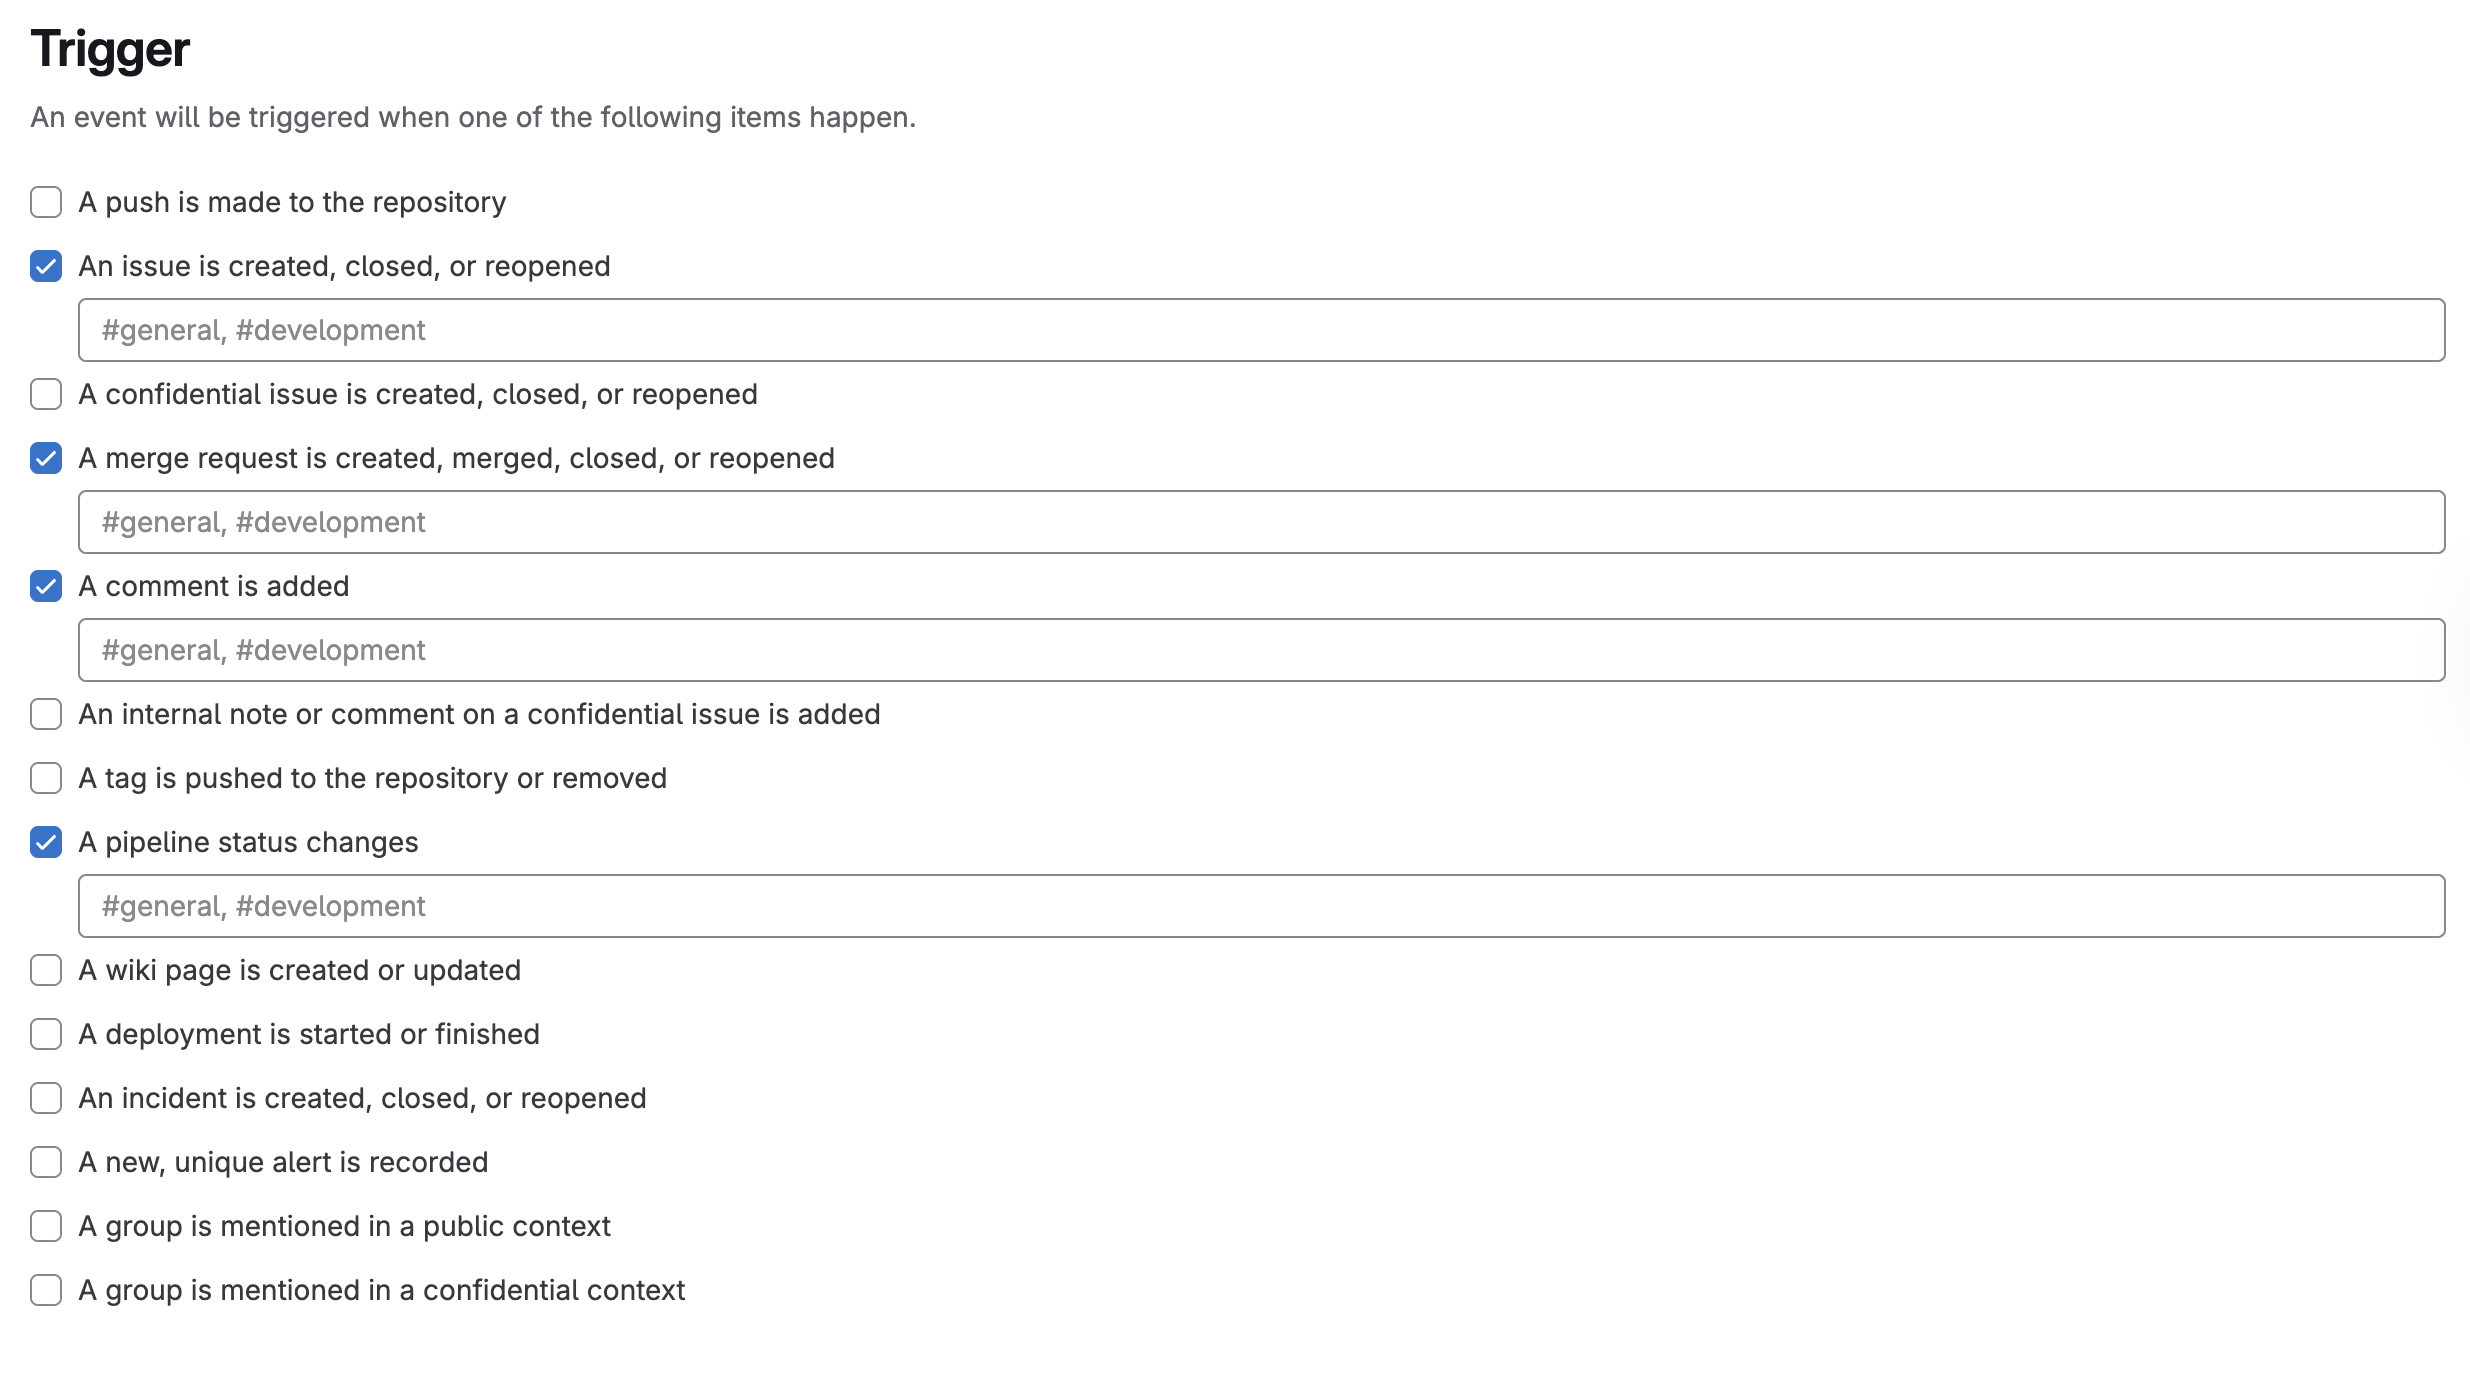
Task: Check the wiki page created or updated box
Action: 46,970
